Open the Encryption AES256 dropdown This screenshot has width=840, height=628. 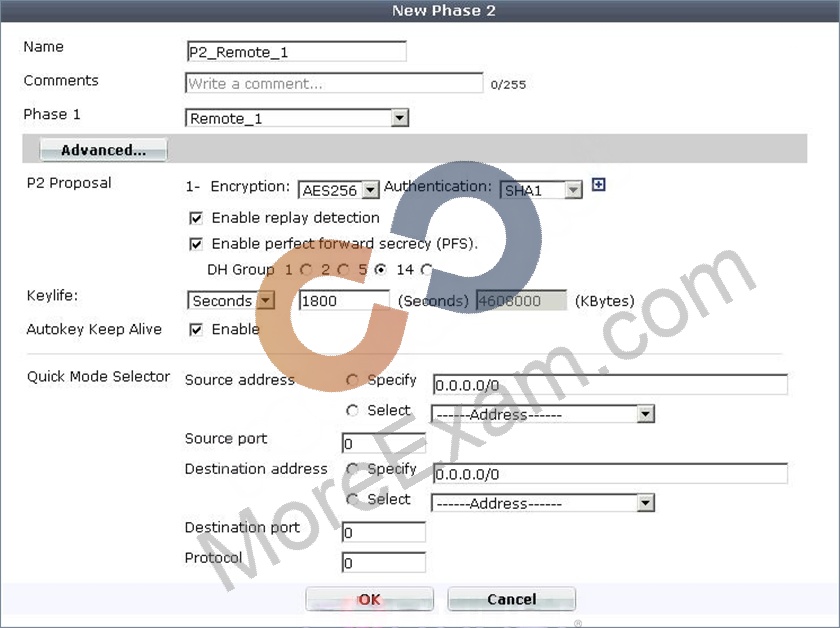click(x=339, y=190)
